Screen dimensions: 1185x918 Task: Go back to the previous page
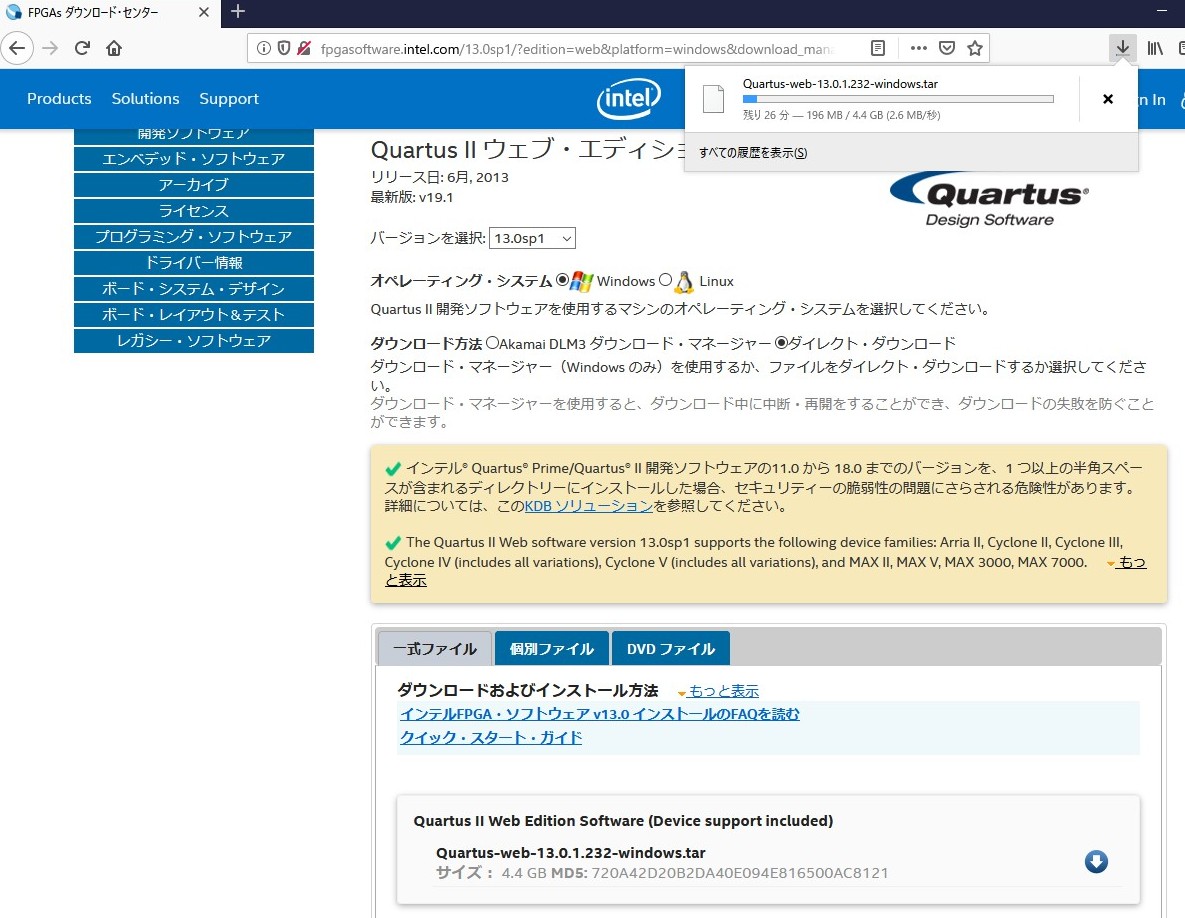(x=17, y=48)
